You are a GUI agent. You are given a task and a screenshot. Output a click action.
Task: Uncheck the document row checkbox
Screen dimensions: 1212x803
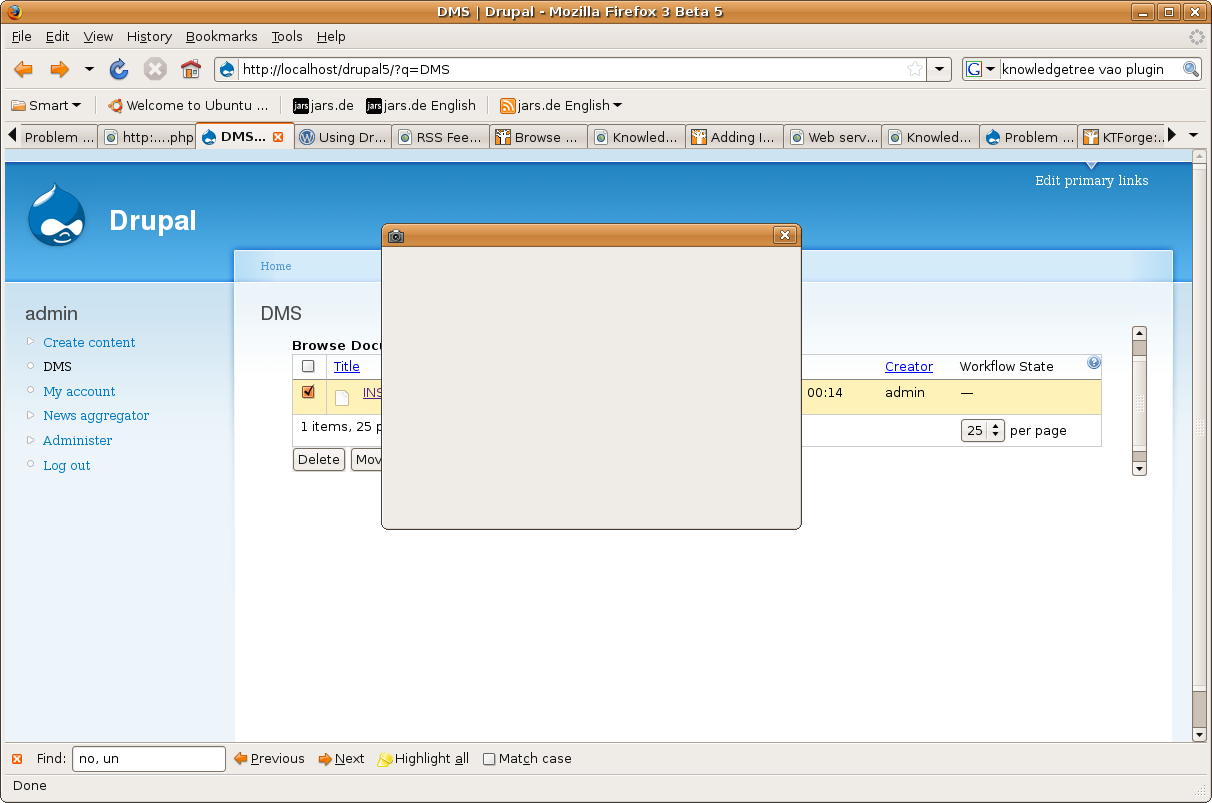[x=308, y=392]
